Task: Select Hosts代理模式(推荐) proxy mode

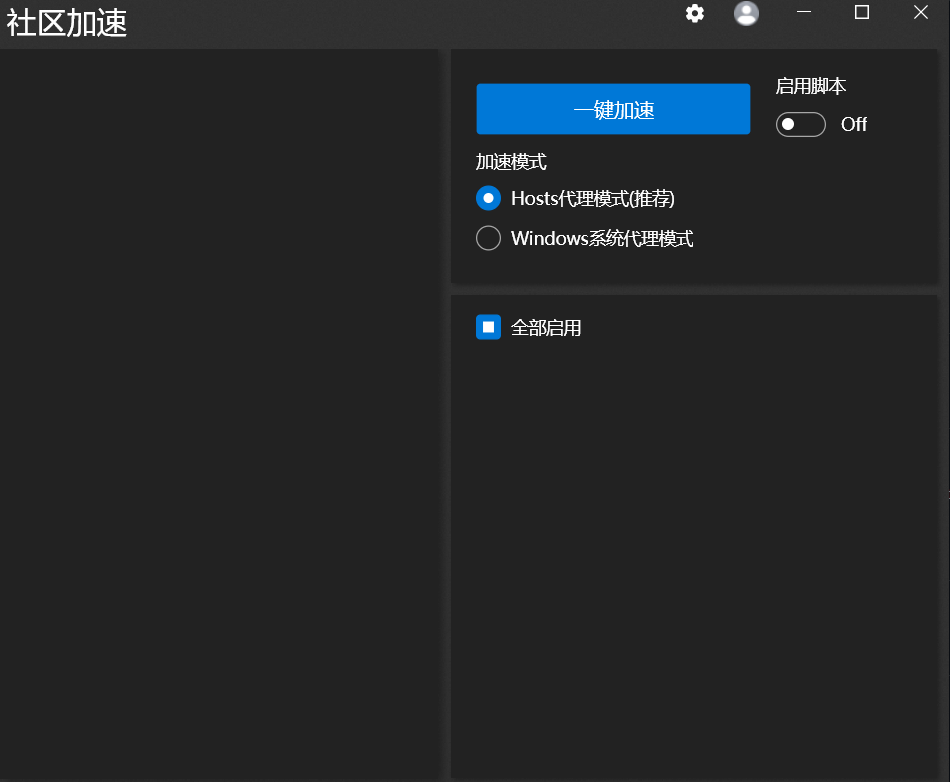Action: (488, 197)
